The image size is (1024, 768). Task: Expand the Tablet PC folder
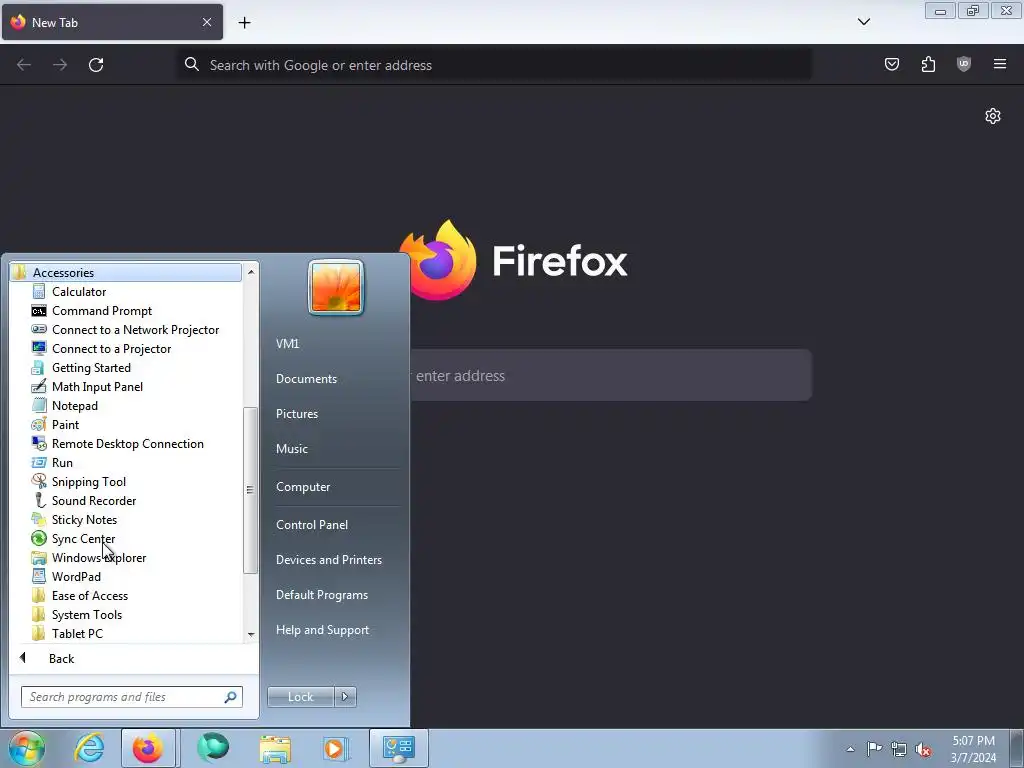coord(67,633)
